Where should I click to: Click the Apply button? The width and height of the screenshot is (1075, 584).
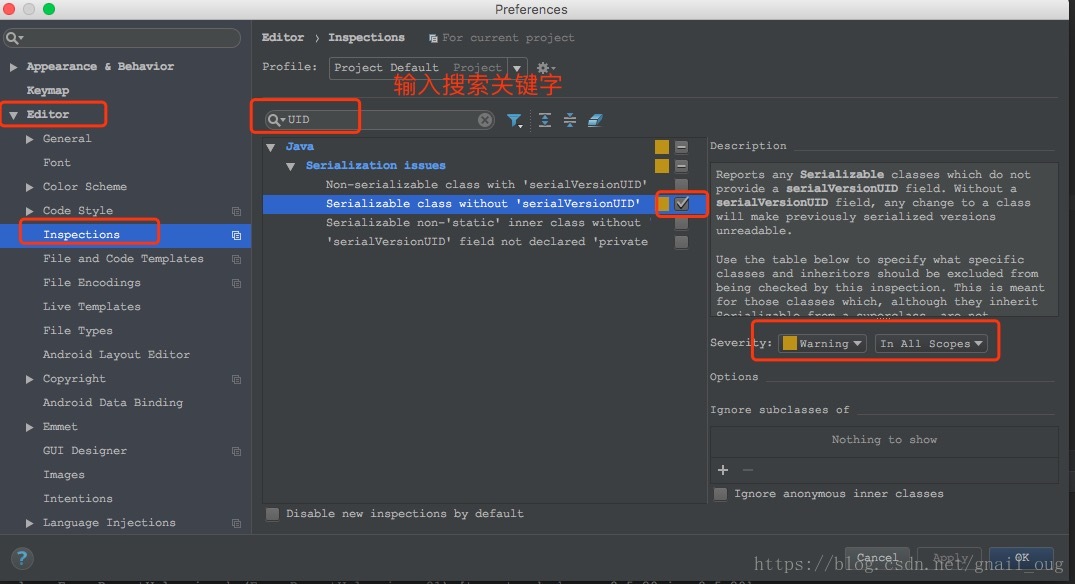[949, 558]
